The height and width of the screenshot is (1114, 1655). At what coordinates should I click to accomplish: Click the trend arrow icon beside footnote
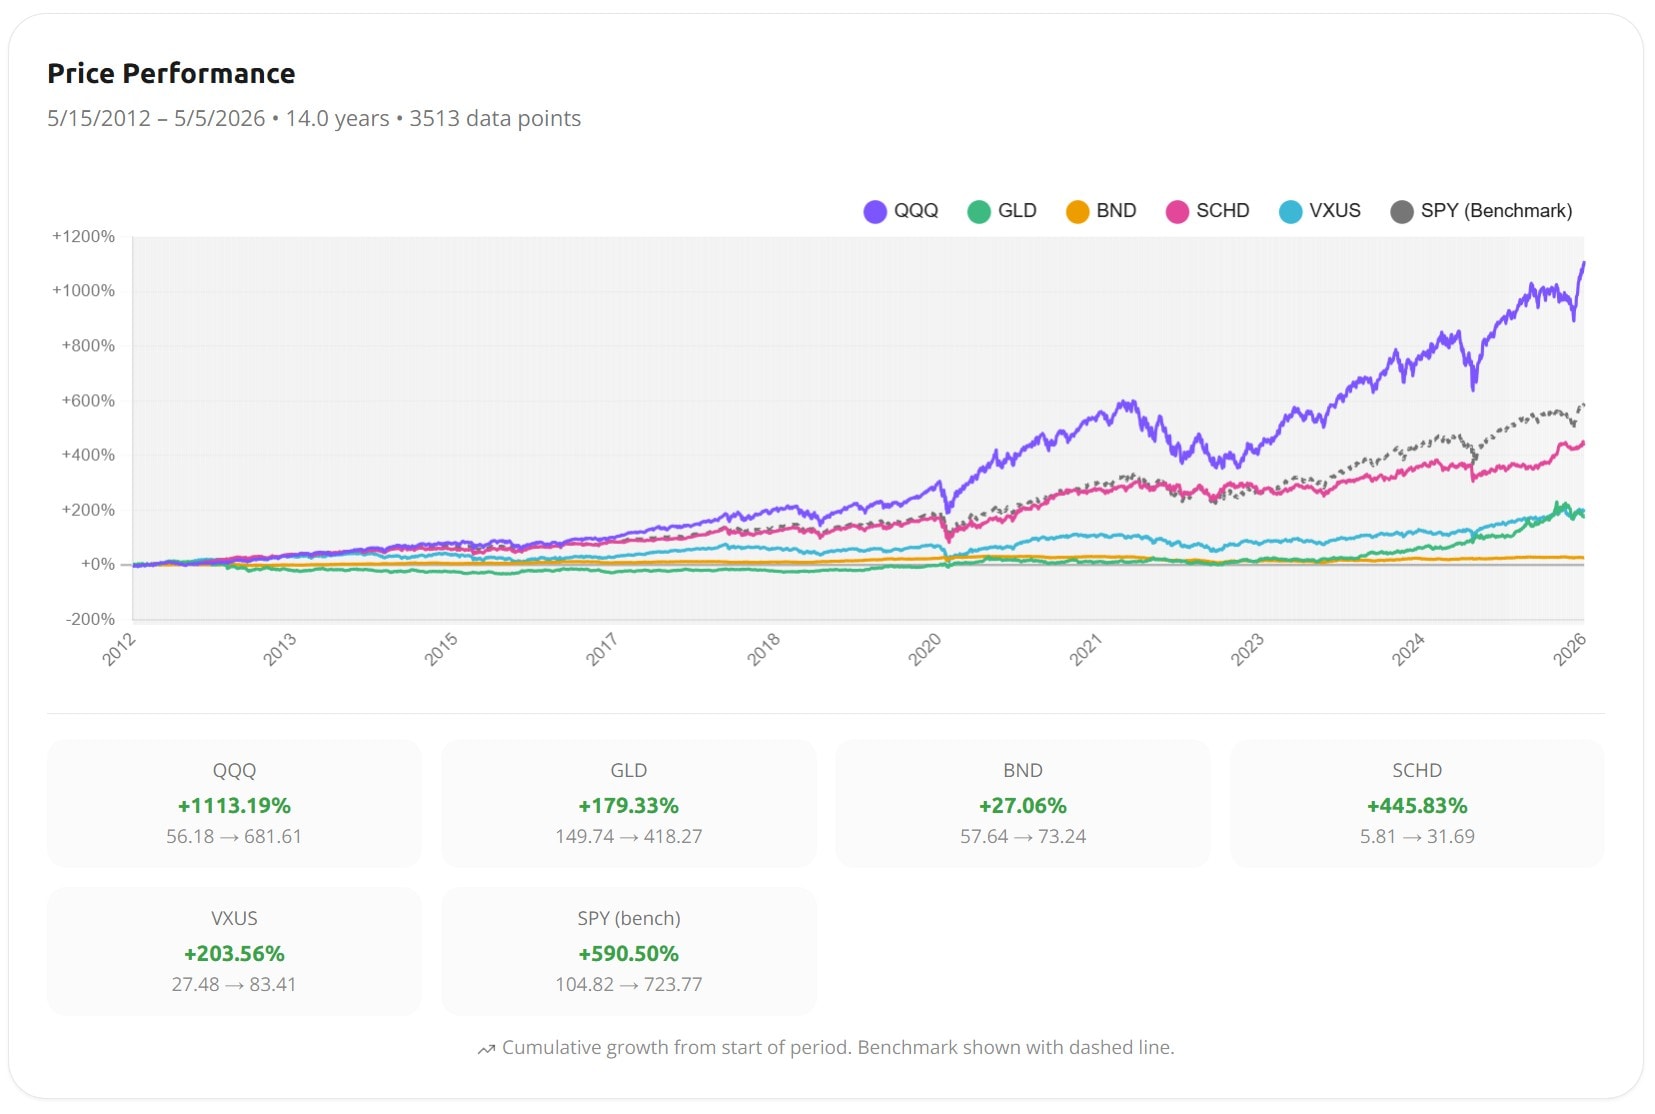point(486,1049)
